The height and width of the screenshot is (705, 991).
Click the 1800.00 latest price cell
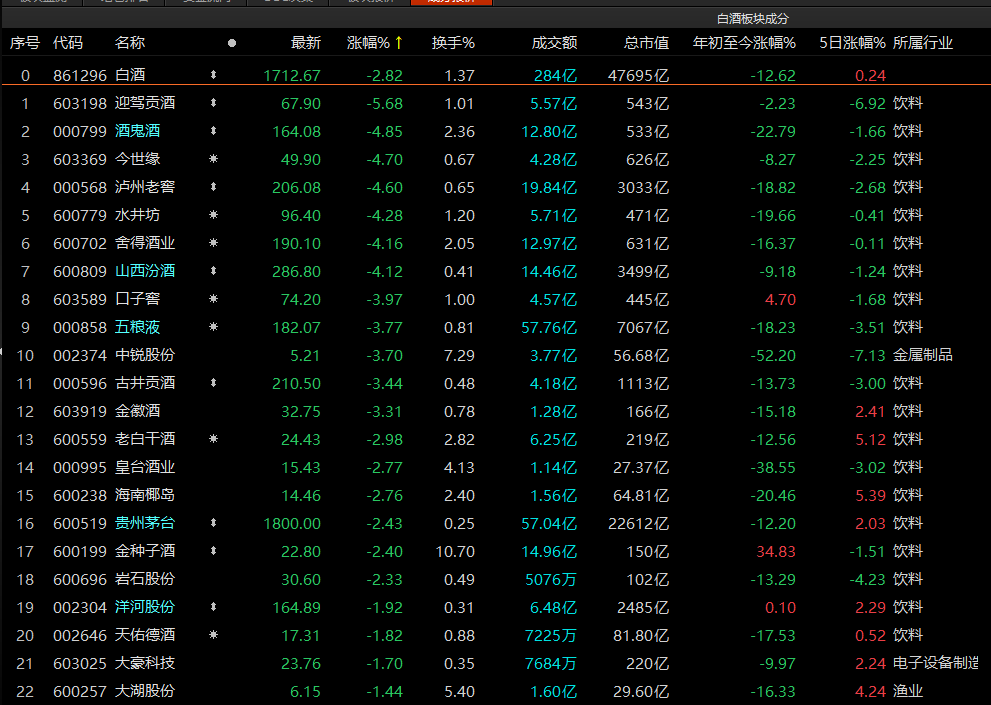pos(292,524)
